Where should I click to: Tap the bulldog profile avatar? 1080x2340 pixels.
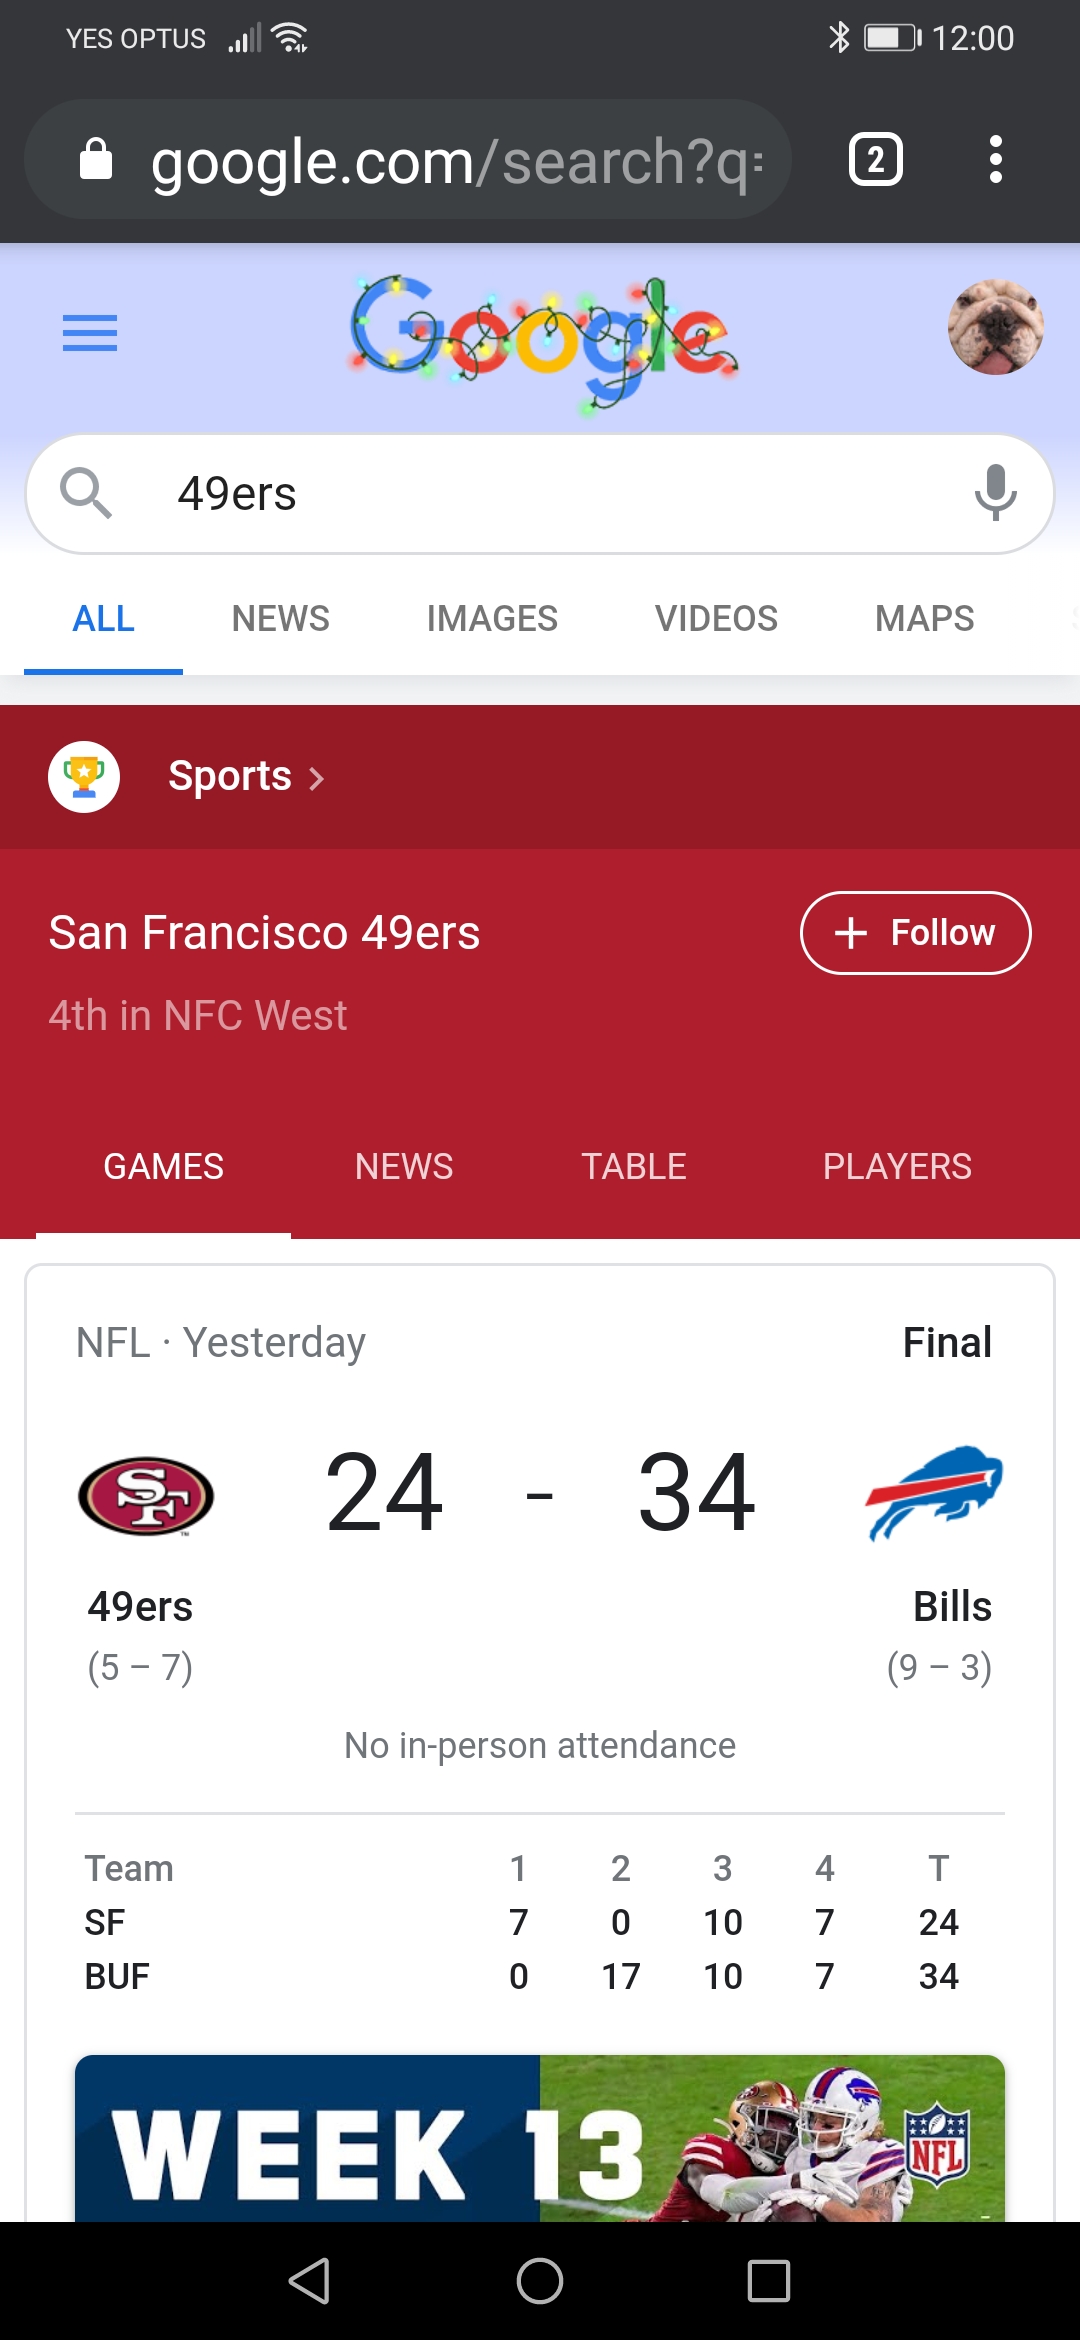pyautogui.click(x=995, y=327)
